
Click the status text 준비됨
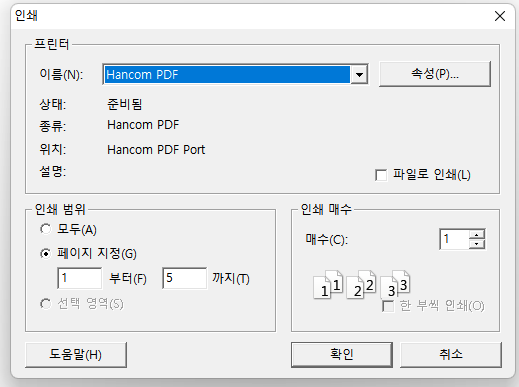[x=125, y=104]
